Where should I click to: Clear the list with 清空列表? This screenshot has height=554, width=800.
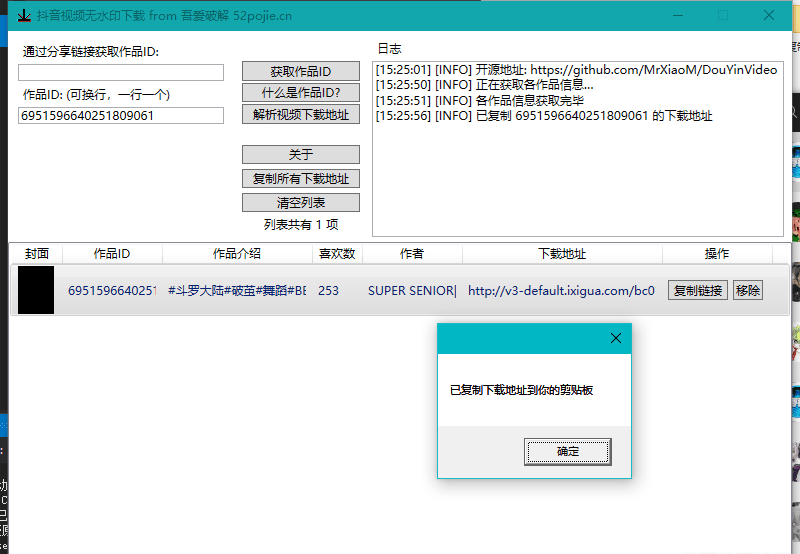click(301, 203)
